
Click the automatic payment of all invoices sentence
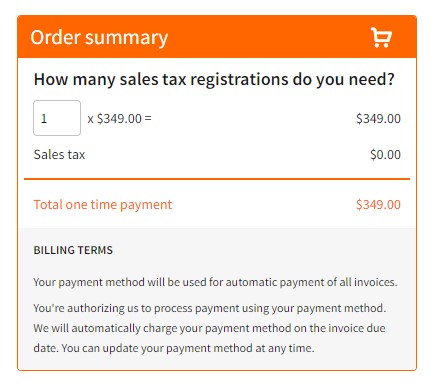click(x=215, y=282)
